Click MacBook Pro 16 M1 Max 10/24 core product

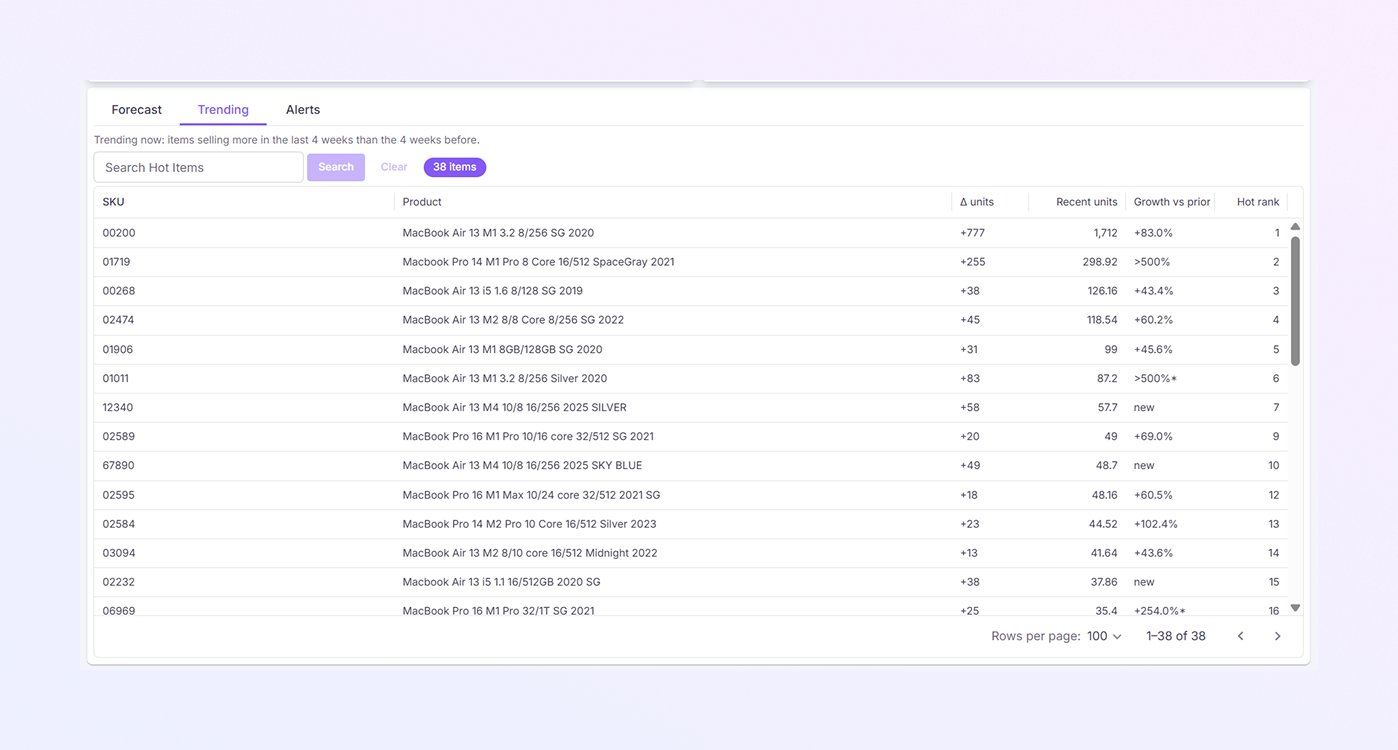click(531, 495)
